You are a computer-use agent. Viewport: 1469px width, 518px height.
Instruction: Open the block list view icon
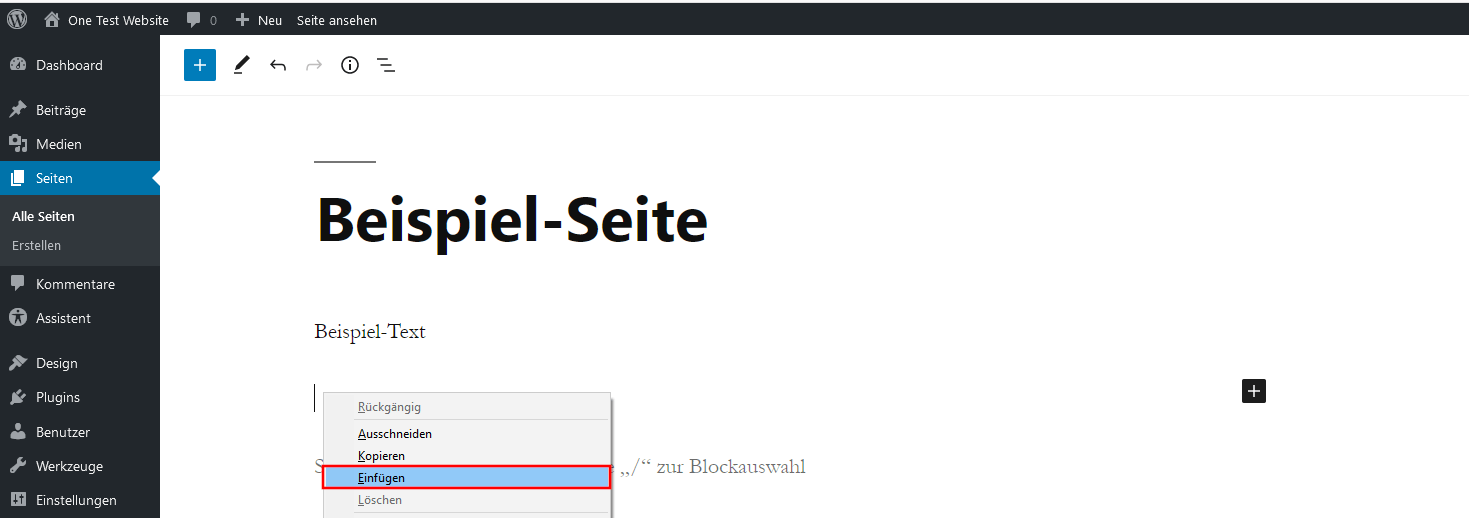point(386,65)
